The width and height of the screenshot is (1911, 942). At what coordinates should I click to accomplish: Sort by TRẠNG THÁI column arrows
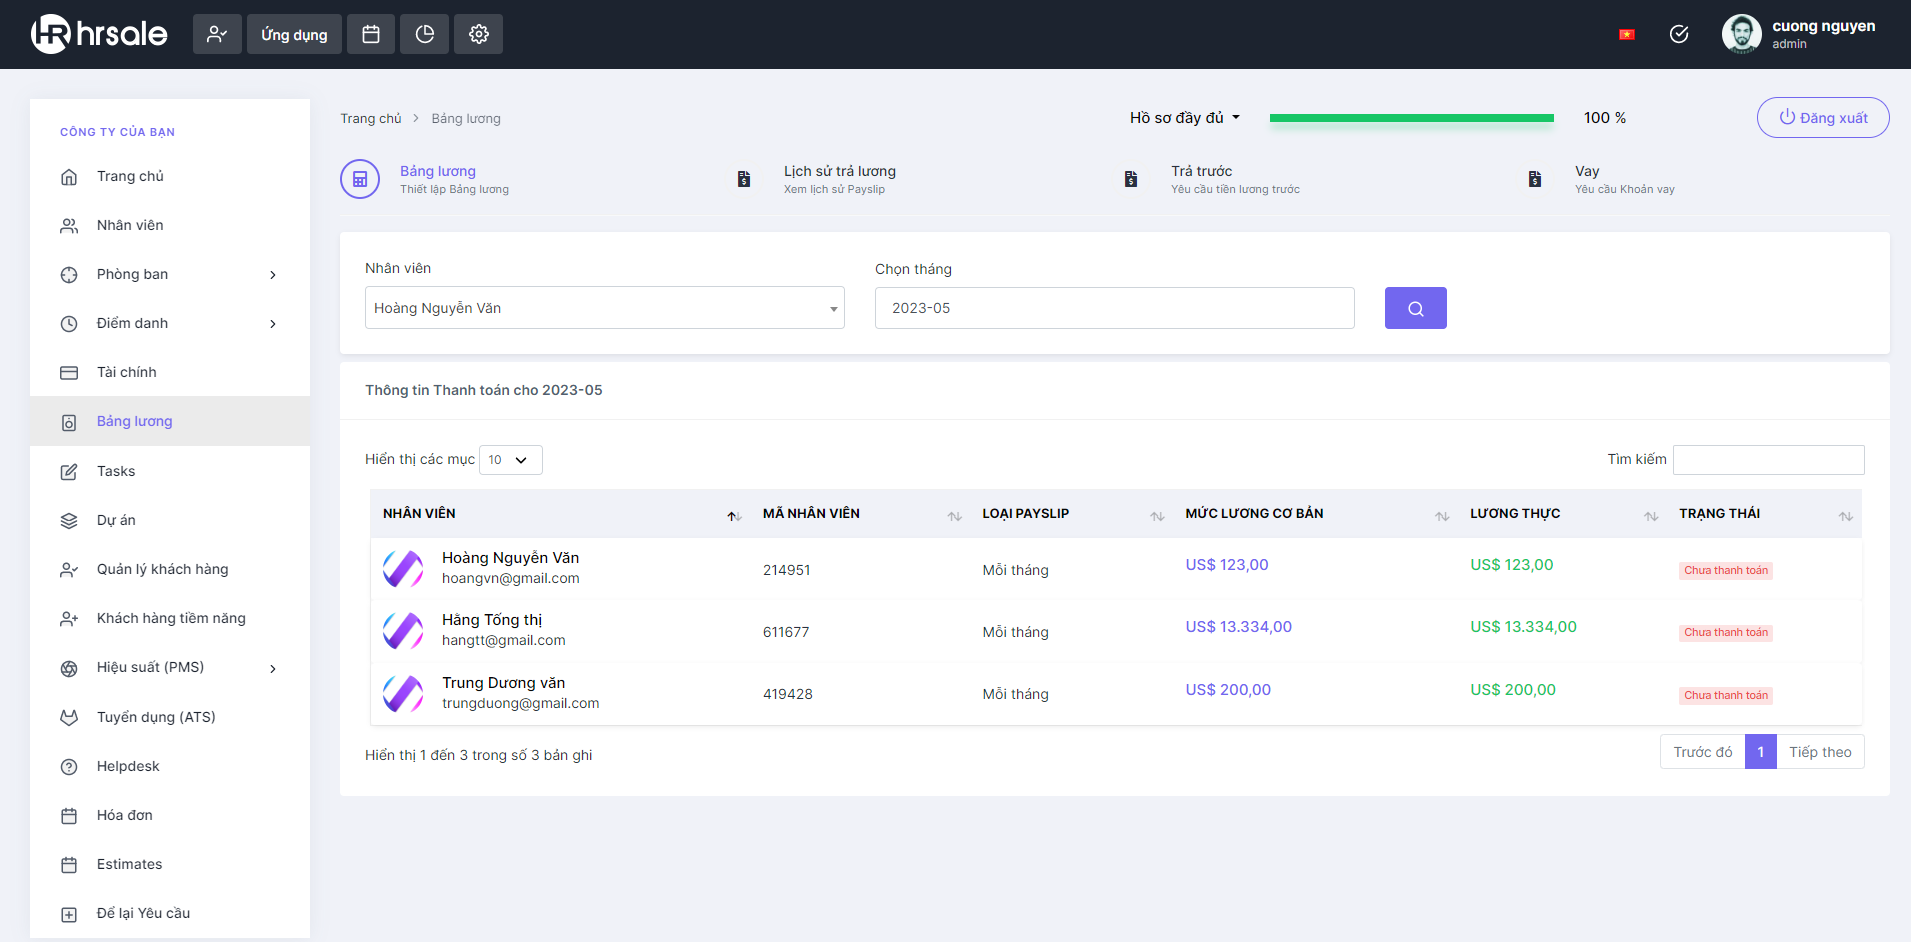pyautogui.click(x=1846, y=516)
